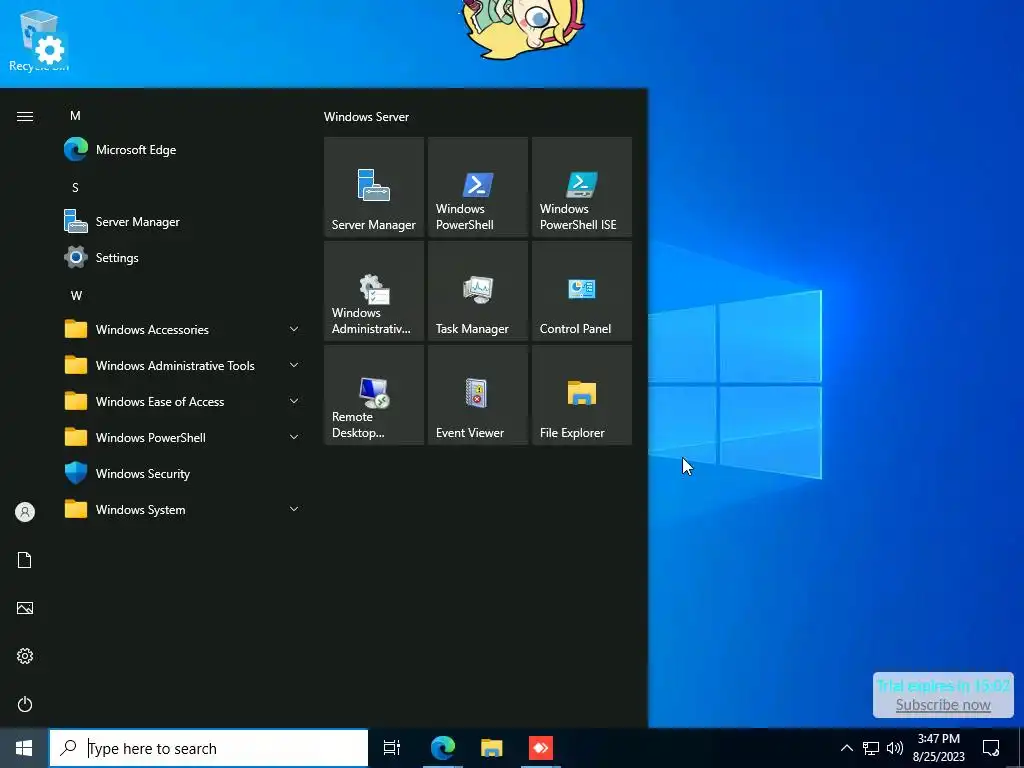This screenshot has height=768, width=1024.
Task: Open the Windows PowerShell ISE tile
Action: [582, 187]
